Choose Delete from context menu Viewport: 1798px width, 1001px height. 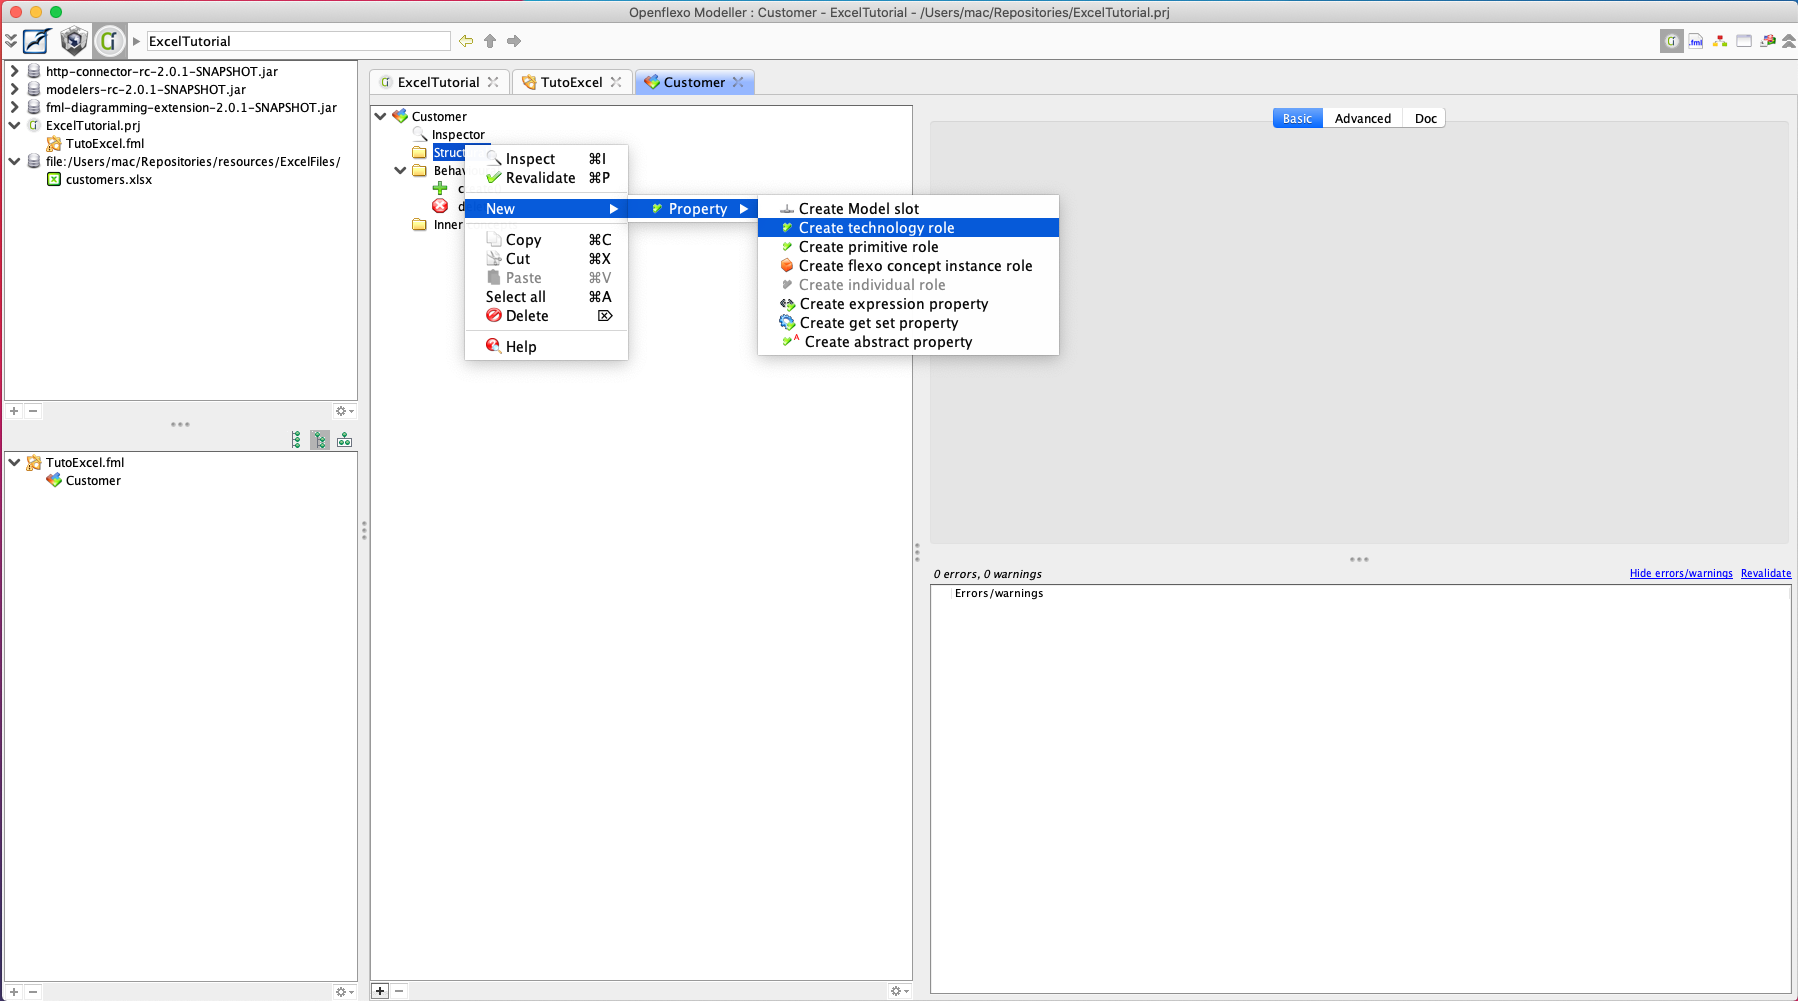point(546,315)
